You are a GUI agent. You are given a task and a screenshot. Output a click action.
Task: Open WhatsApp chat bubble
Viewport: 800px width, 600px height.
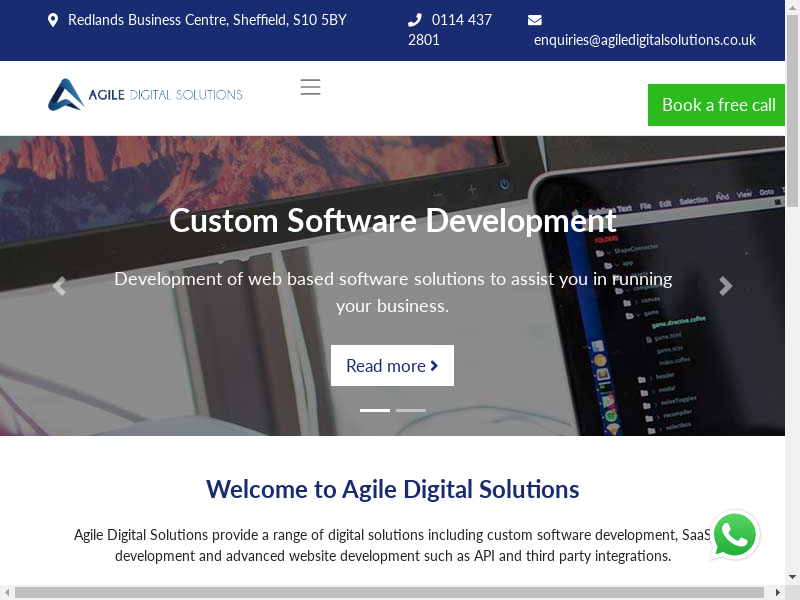pos(735,535)
